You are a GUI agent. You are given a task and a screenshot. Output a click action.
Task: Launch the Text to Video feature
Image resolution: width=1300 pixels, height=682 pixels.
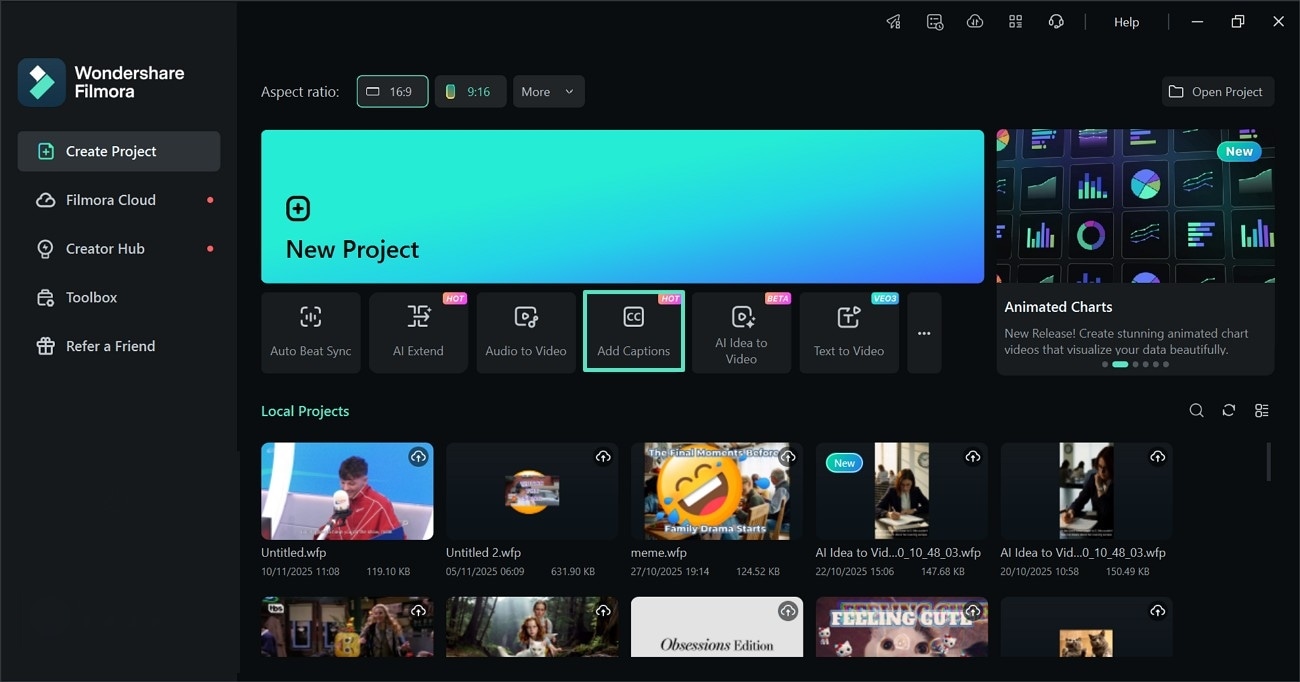(849, 331)
